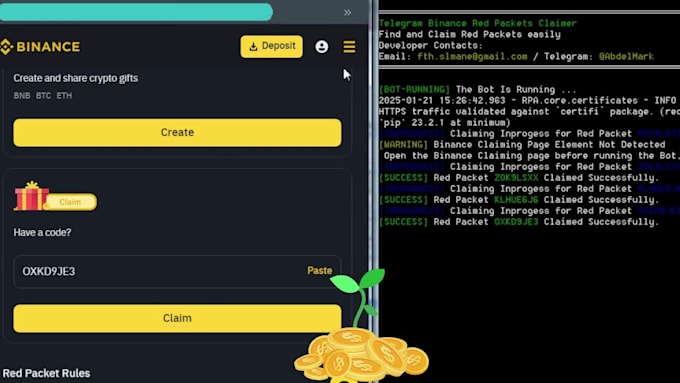680x383 pixels.
Task: Click 'Create and share crypto gifts' text
Action: (75, 78)
